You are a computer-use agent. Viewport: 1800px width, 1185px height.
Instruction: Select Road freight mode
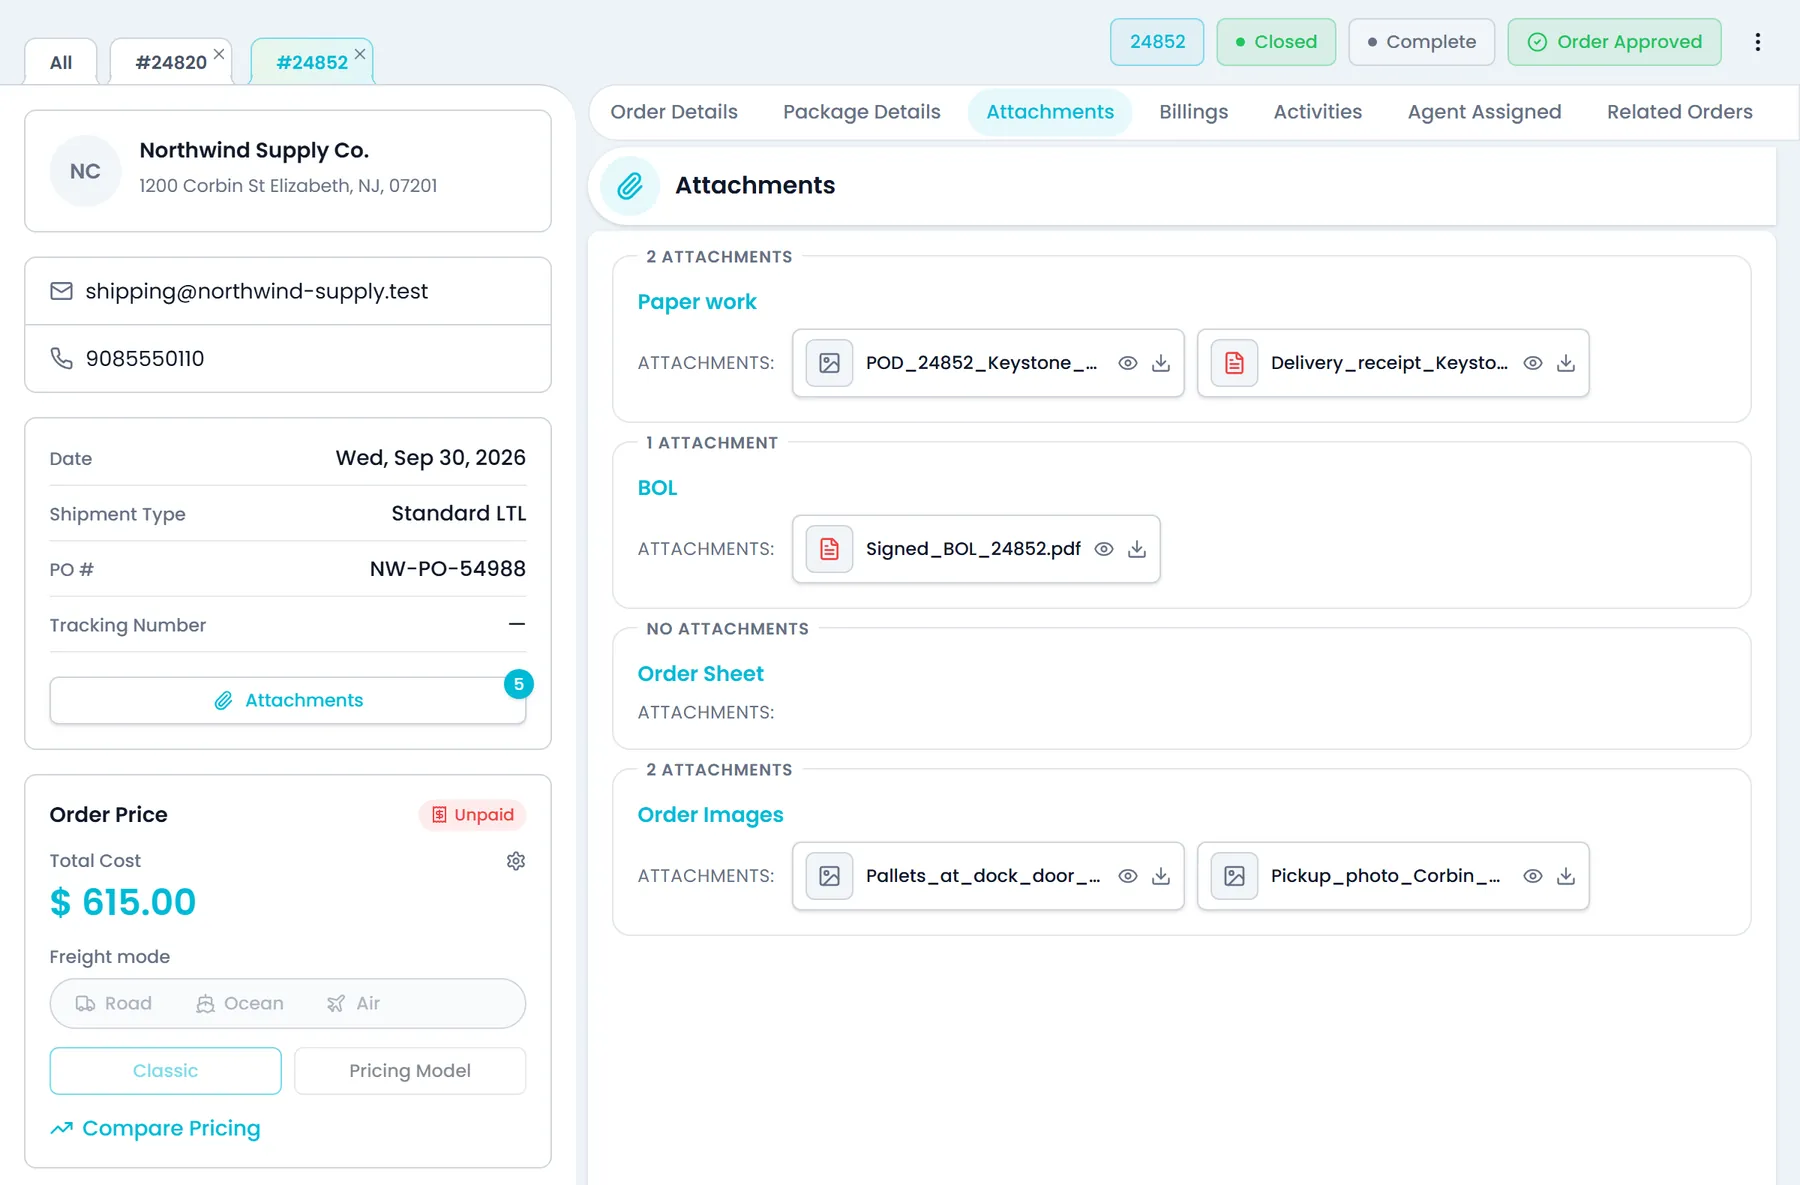pos(114,1003)
